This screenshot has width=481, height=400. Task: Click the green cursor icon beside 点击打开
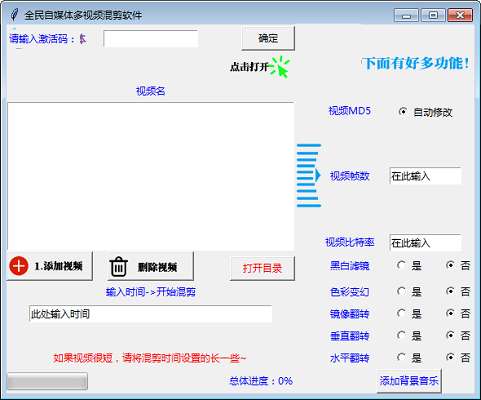(280, 67)
